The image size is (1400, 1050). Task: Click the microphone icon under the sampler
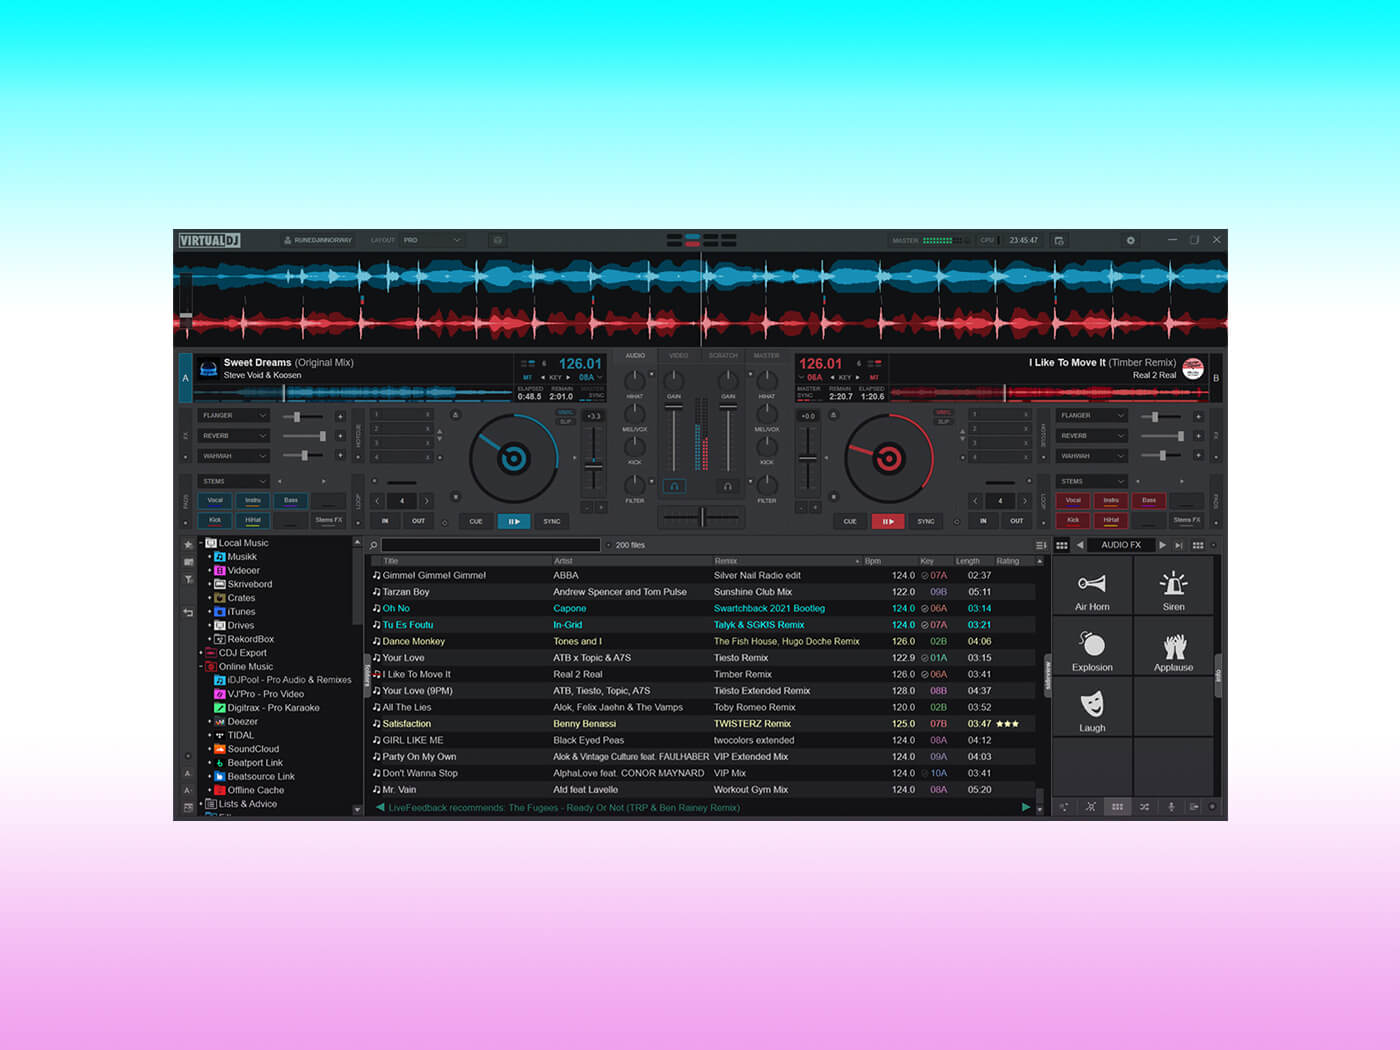[x=1171, y=807]
